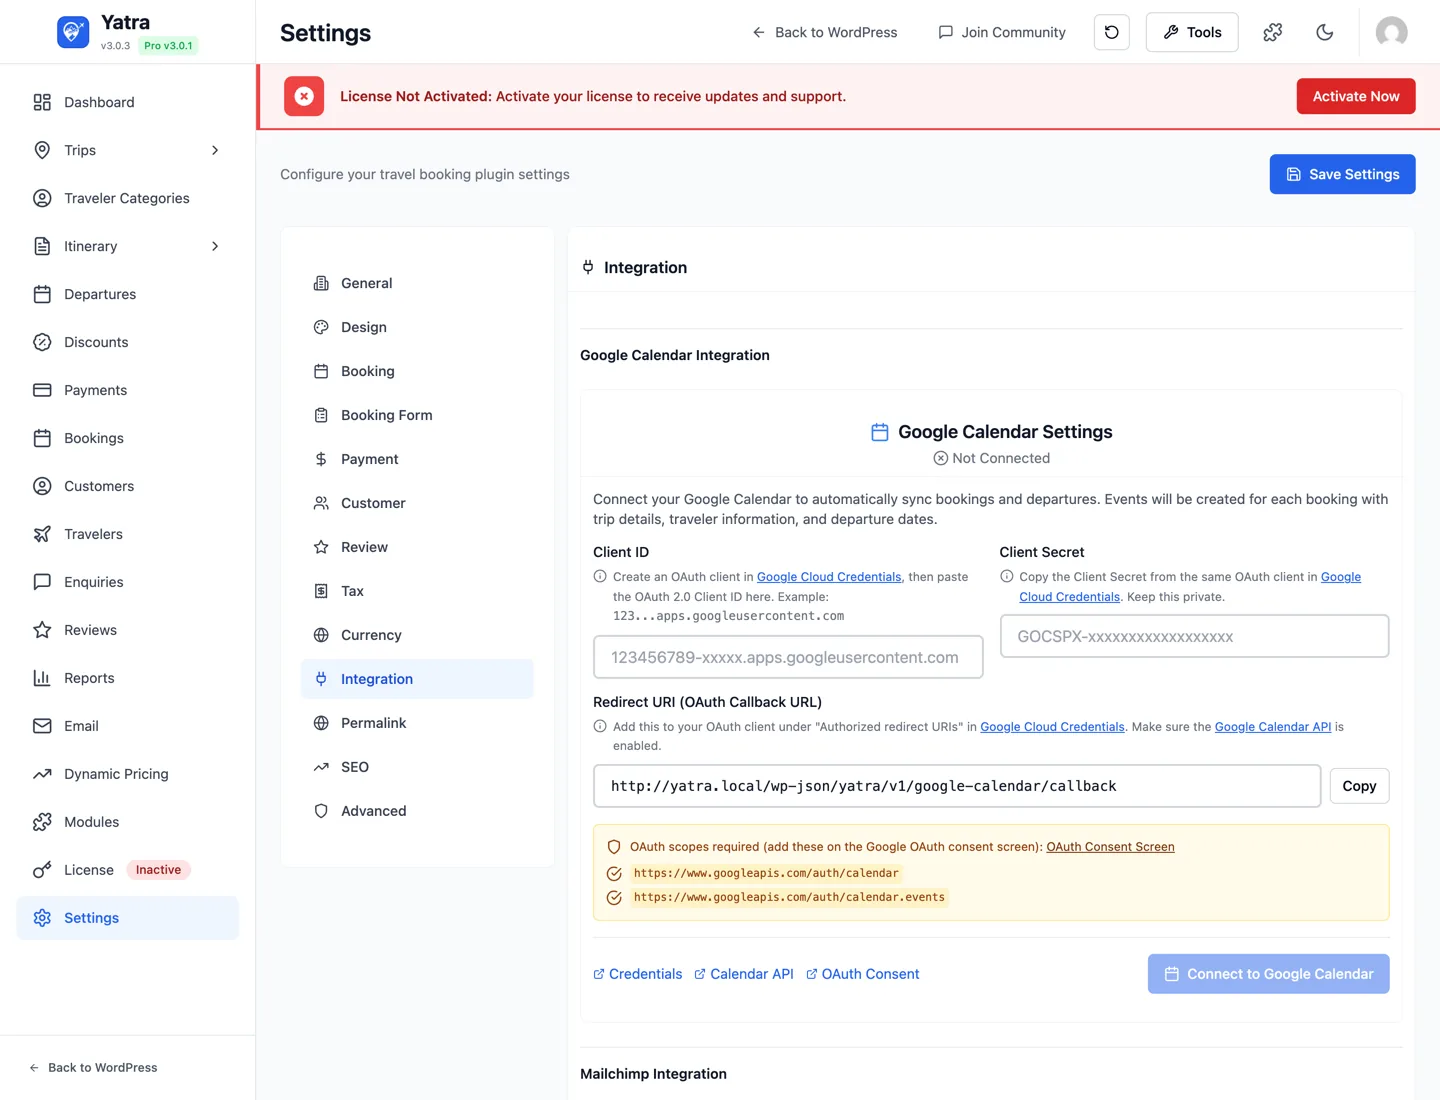Open the Customer settings tab
Image resolution: width=1440 pixels, height=1100 pixels.
(417, 503)
